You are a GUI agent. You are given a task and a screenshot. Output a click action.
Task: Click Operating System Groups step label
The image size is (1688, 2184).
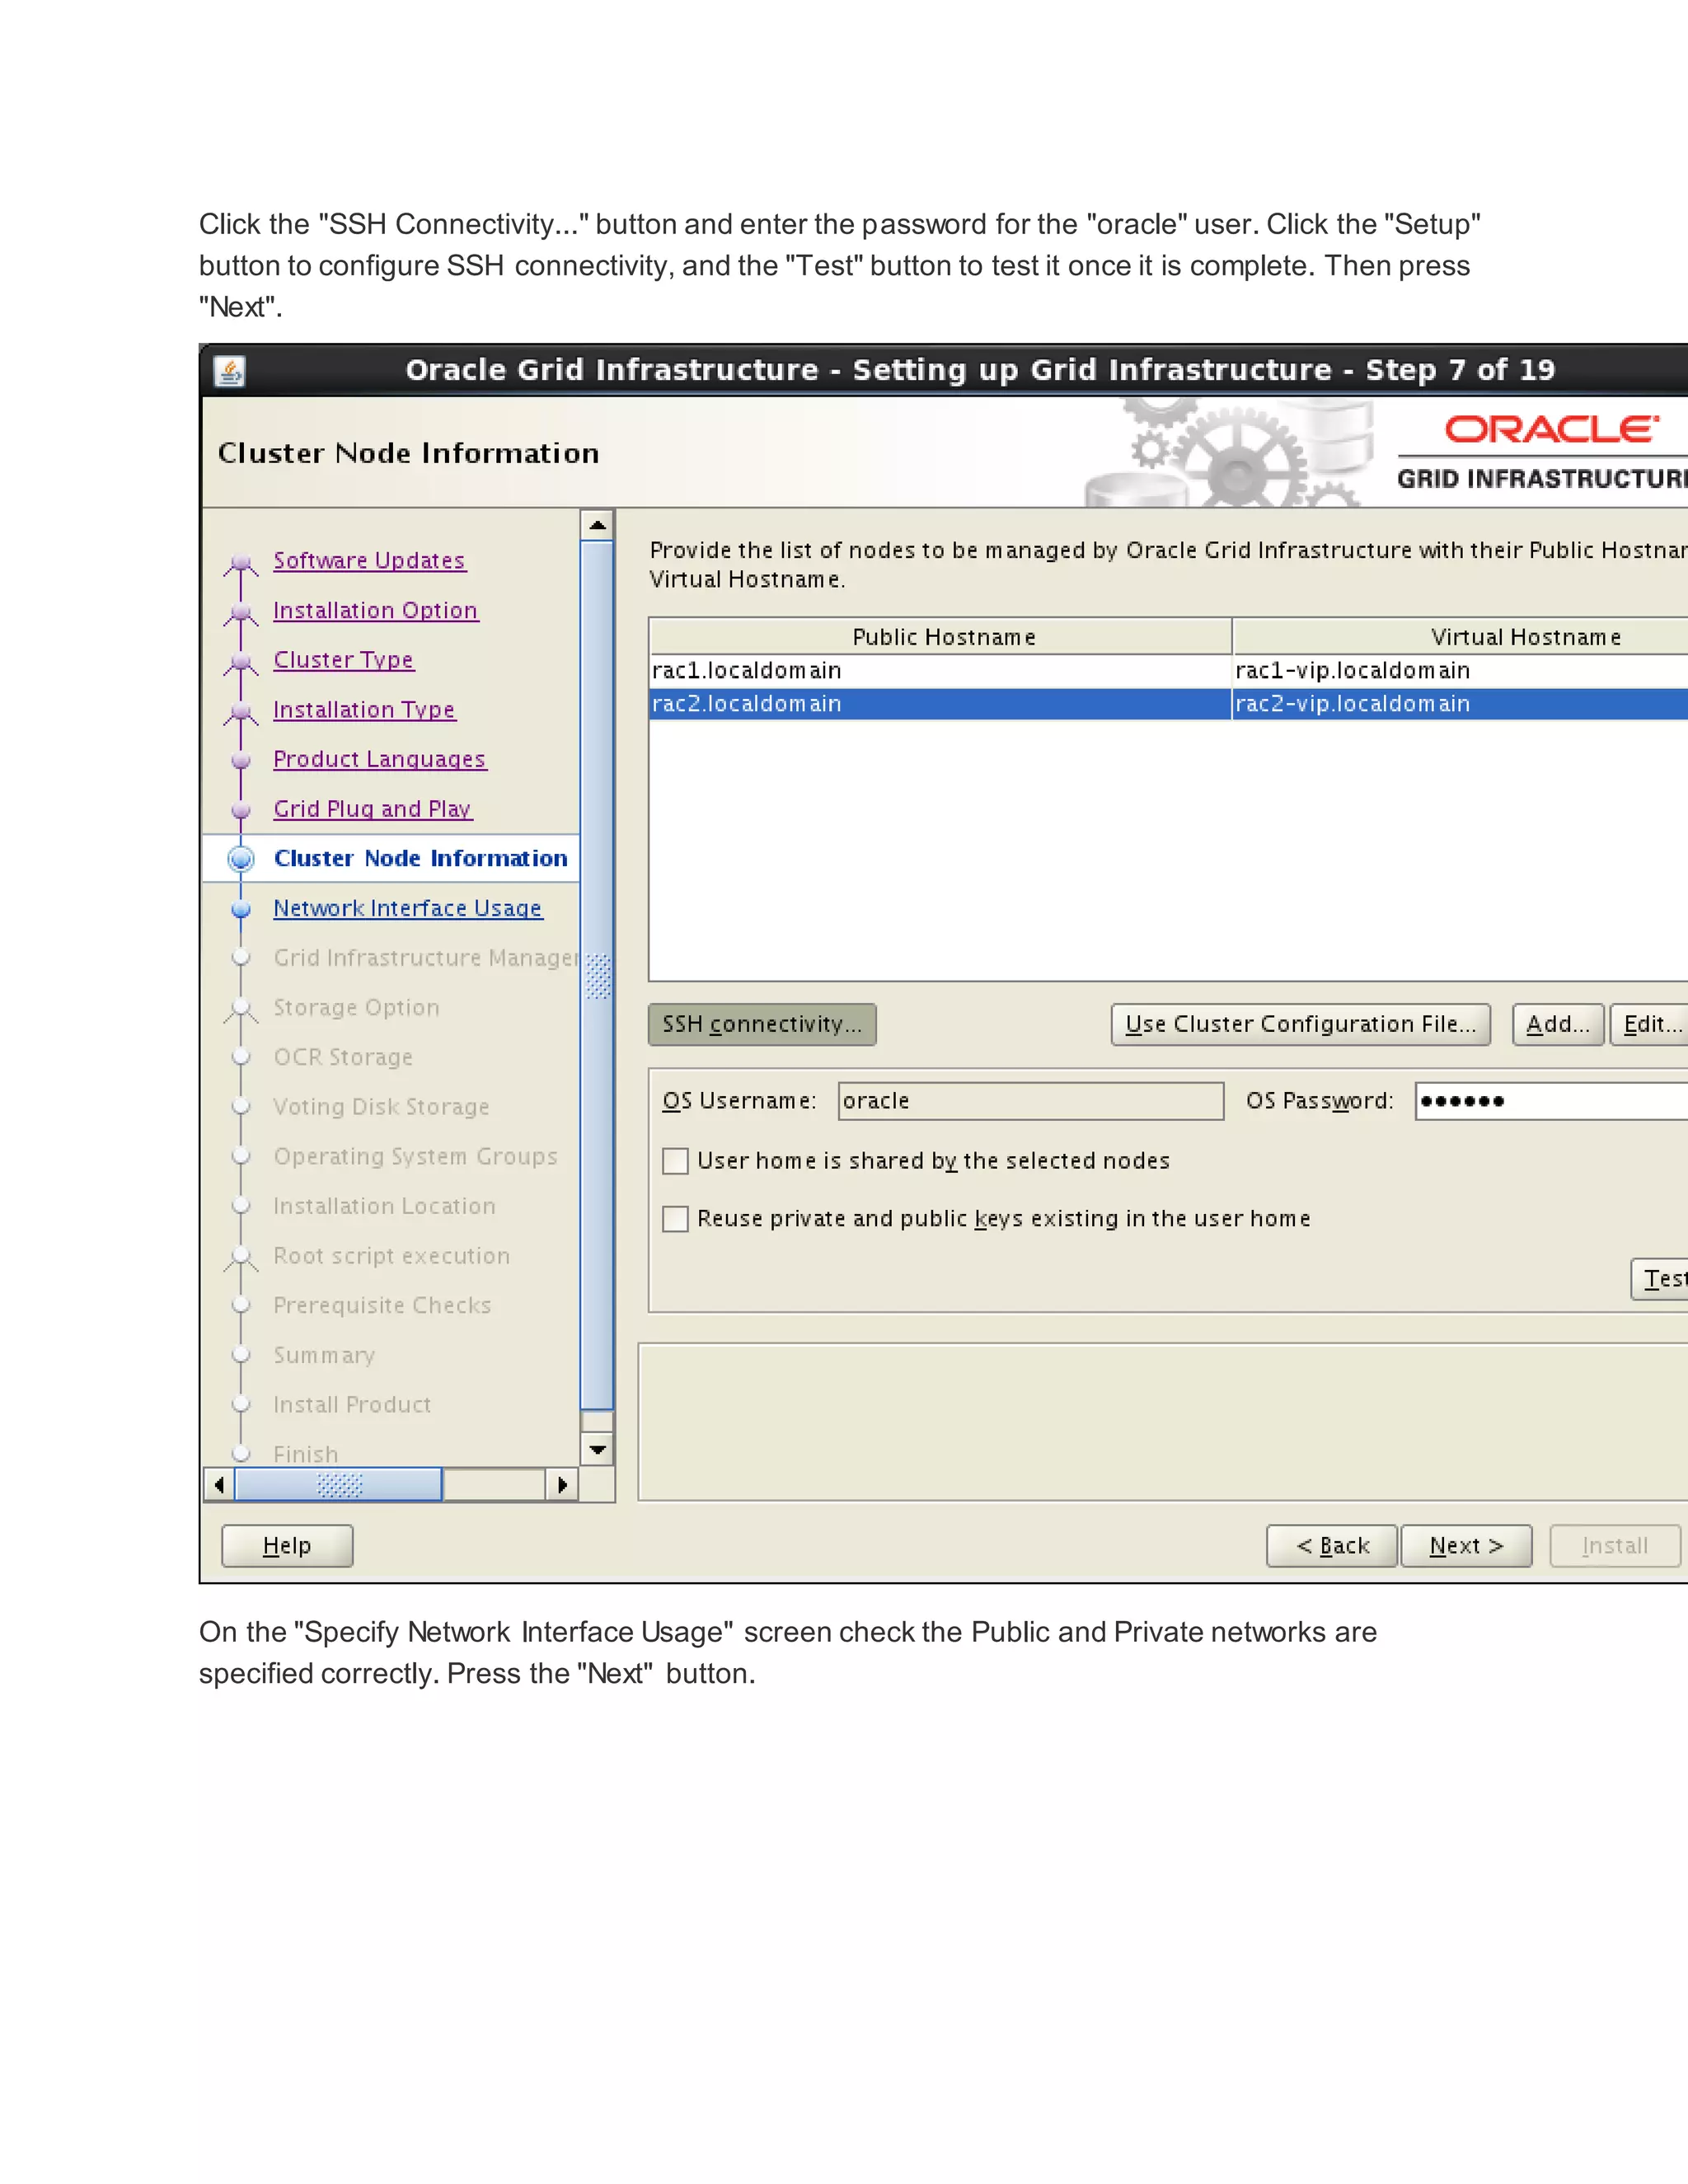(x=415, y=1156)
